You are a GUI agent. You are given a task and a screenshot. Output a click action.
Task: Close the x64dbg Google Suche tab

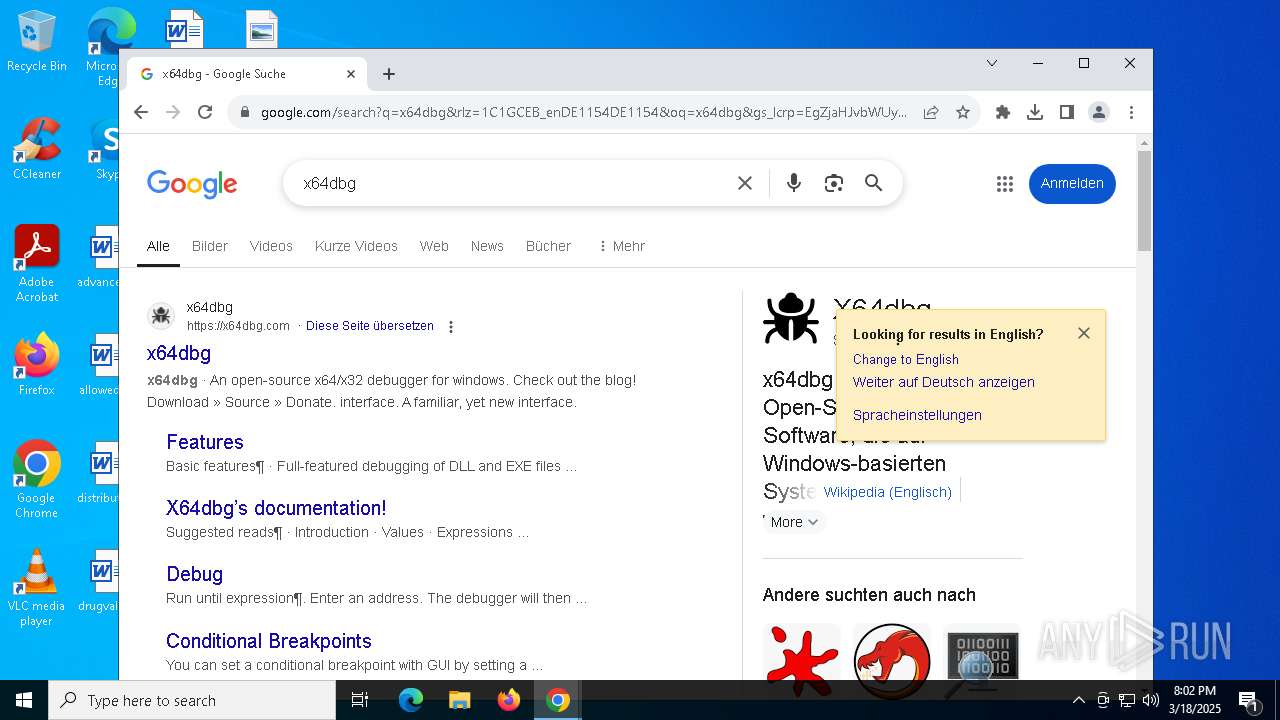pyautogui.click(x=351, y=74)
